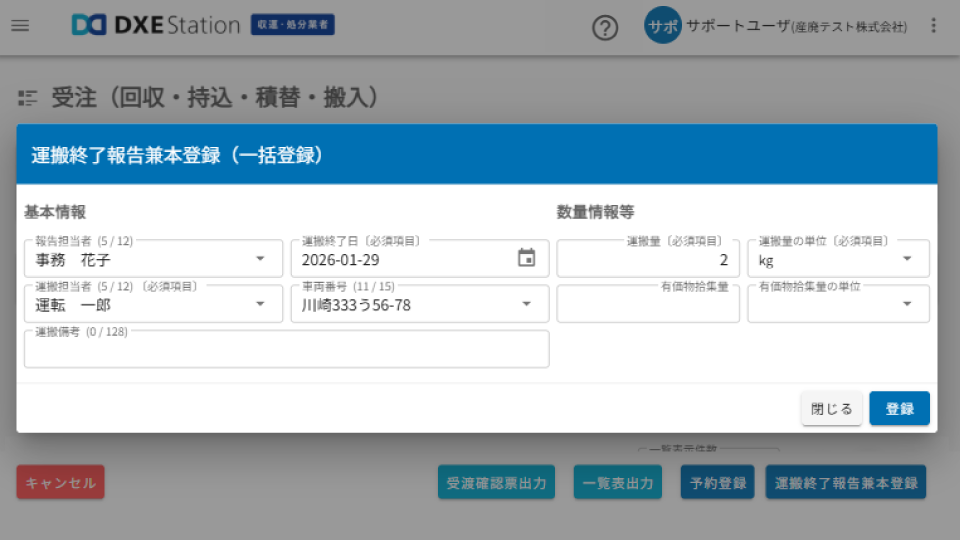Expand the 報告担当者 dropdown

pyautogui.click(x=260, y=259)
